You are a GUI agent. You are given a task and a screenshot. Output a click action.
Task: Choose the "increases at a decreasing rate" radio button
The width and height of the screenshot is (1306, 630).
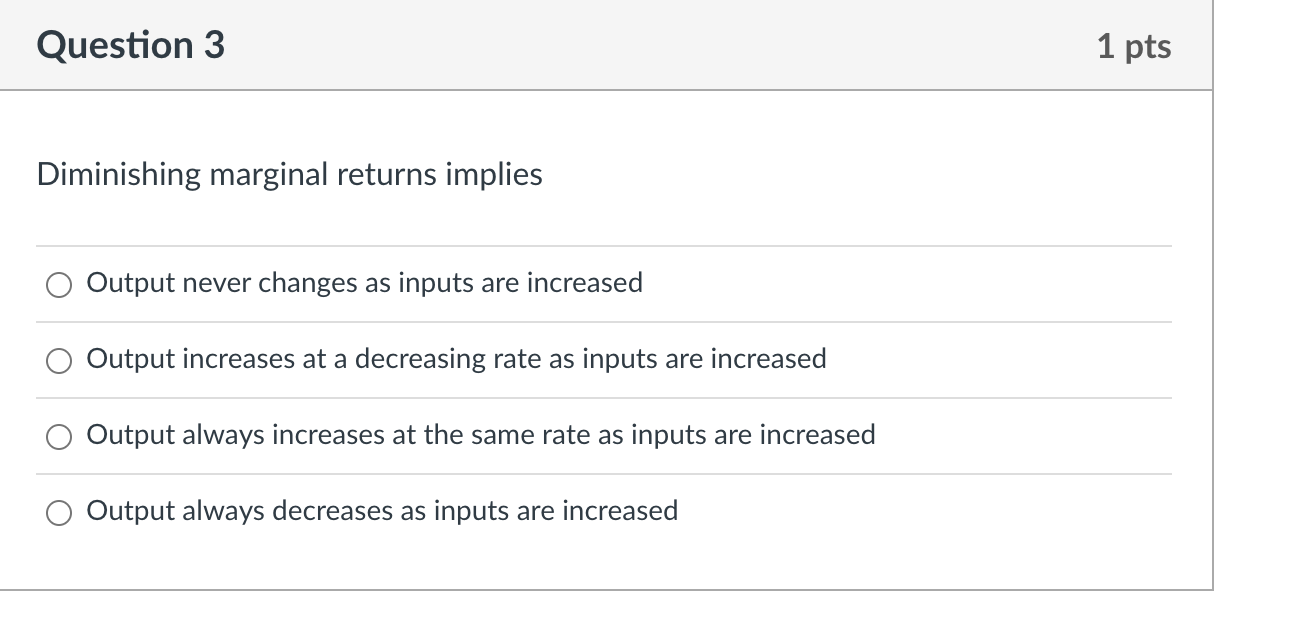(59, 361)
